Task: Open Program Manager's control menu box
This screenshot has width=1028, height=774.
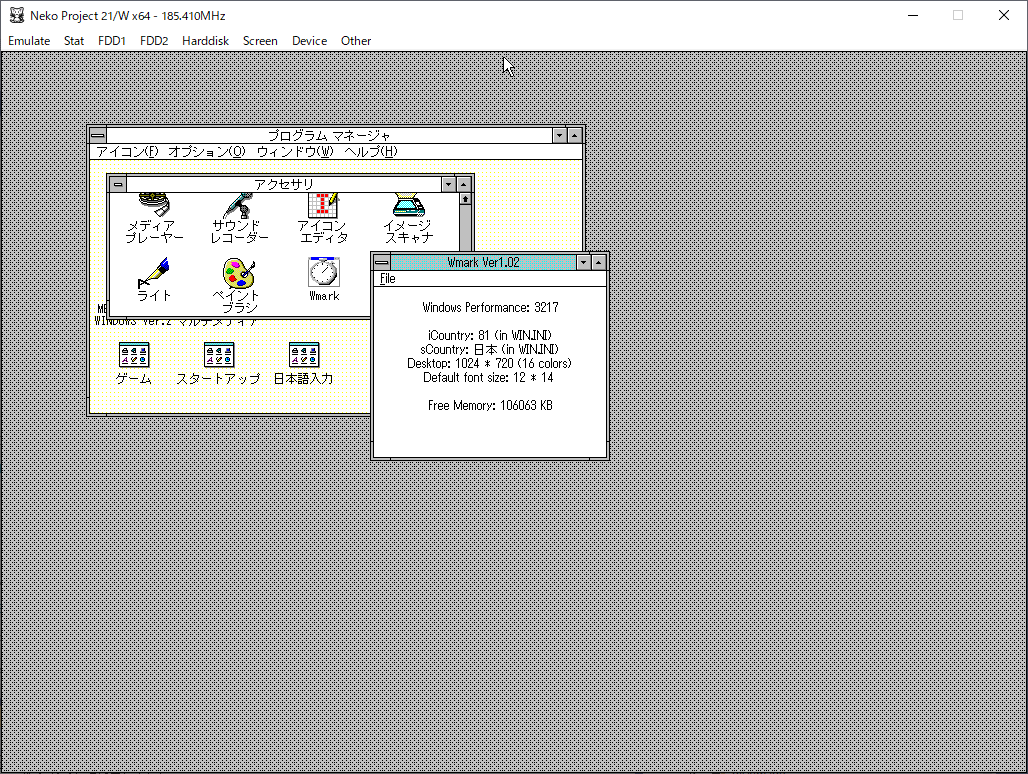Action: (98, 135)
